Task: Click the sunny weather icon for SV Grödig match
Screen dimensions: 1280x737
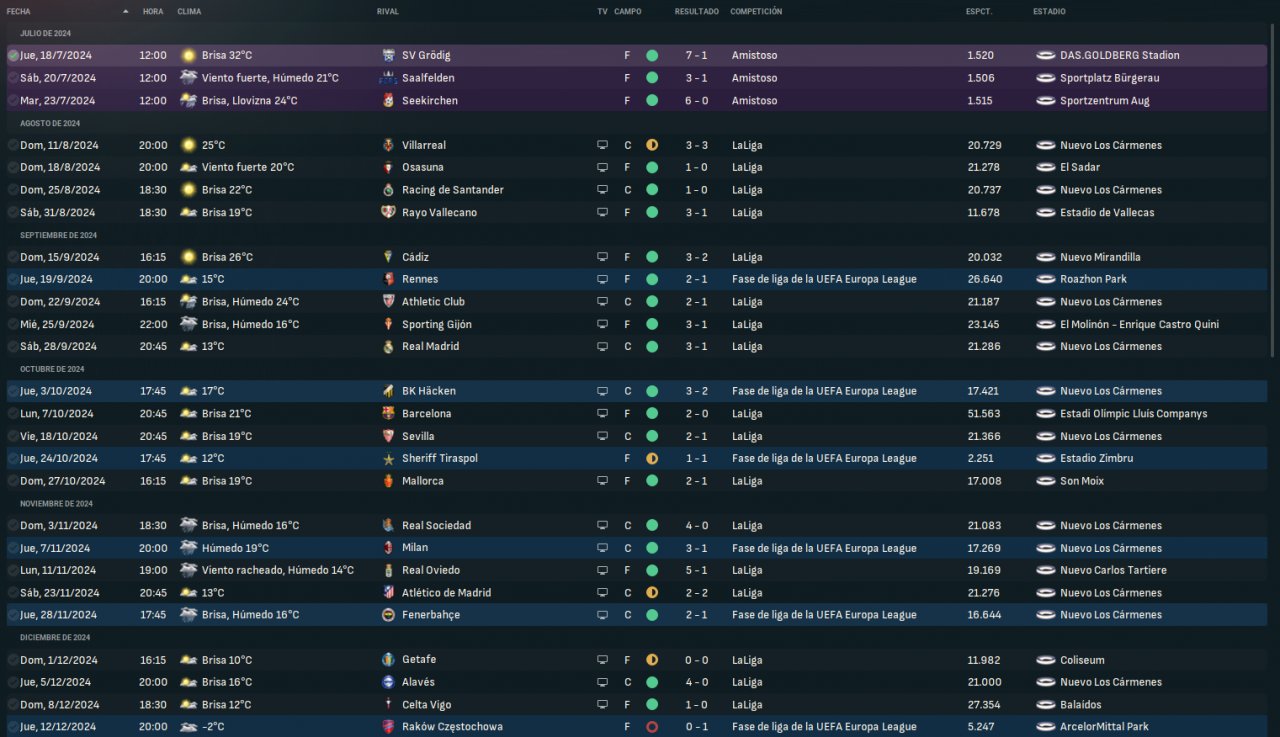Action: pos(188,55)
